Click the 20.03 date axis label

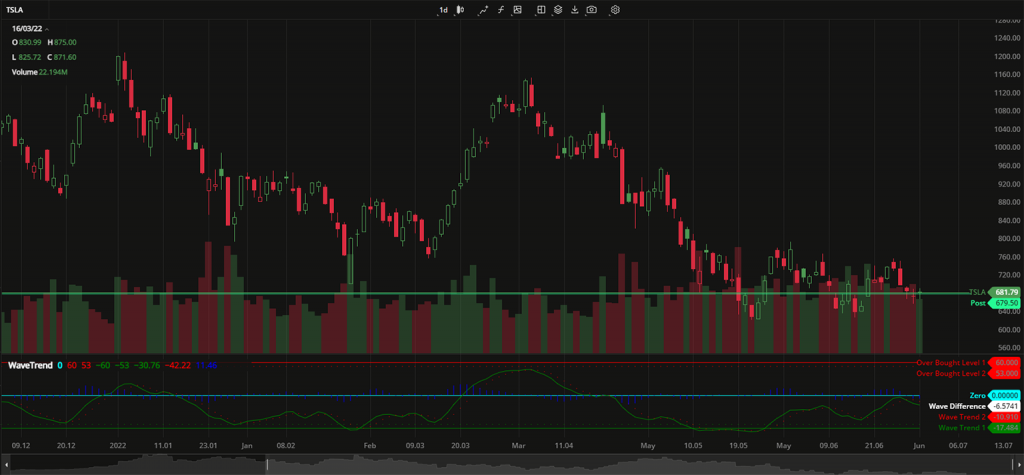(460, 446)
